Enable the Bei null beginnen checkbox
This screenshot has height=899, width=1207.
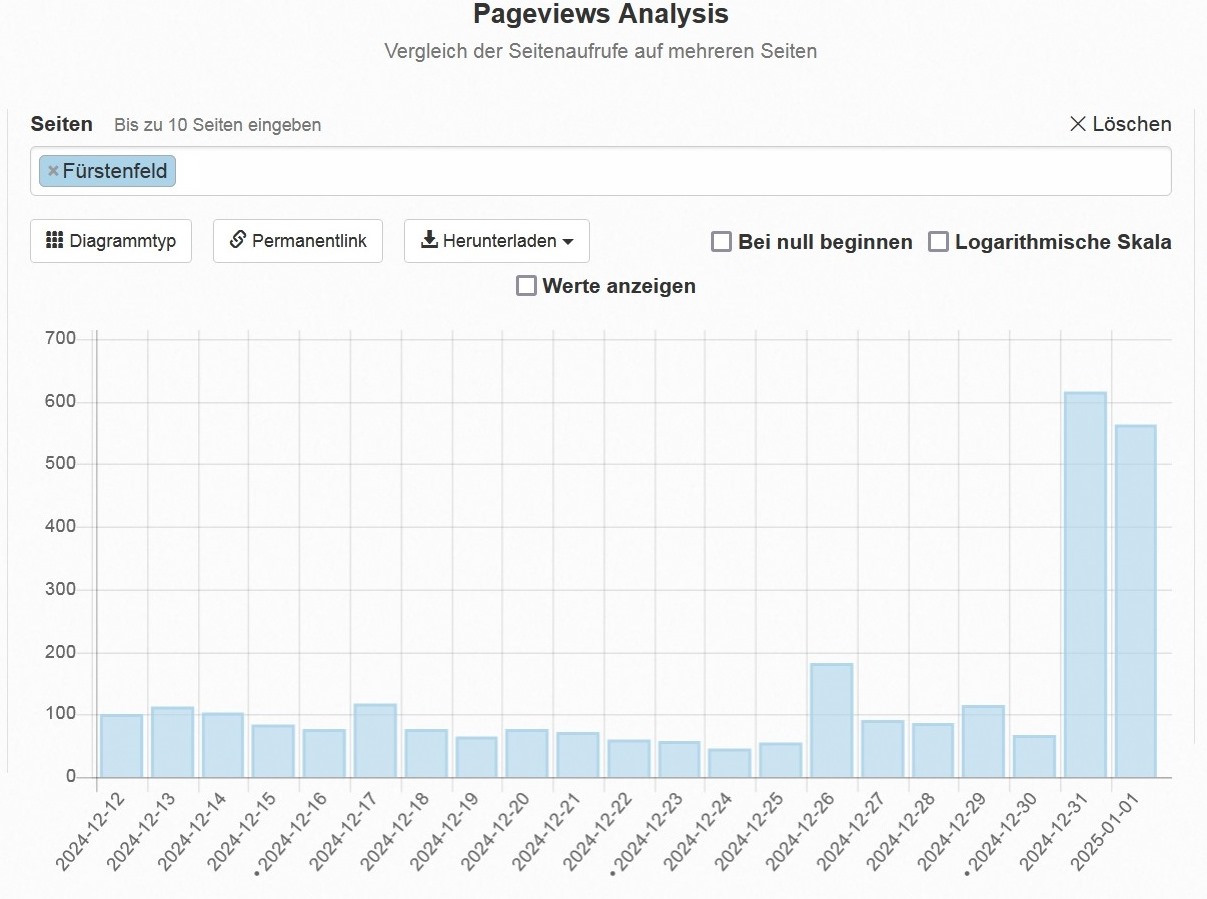[721, 242]
